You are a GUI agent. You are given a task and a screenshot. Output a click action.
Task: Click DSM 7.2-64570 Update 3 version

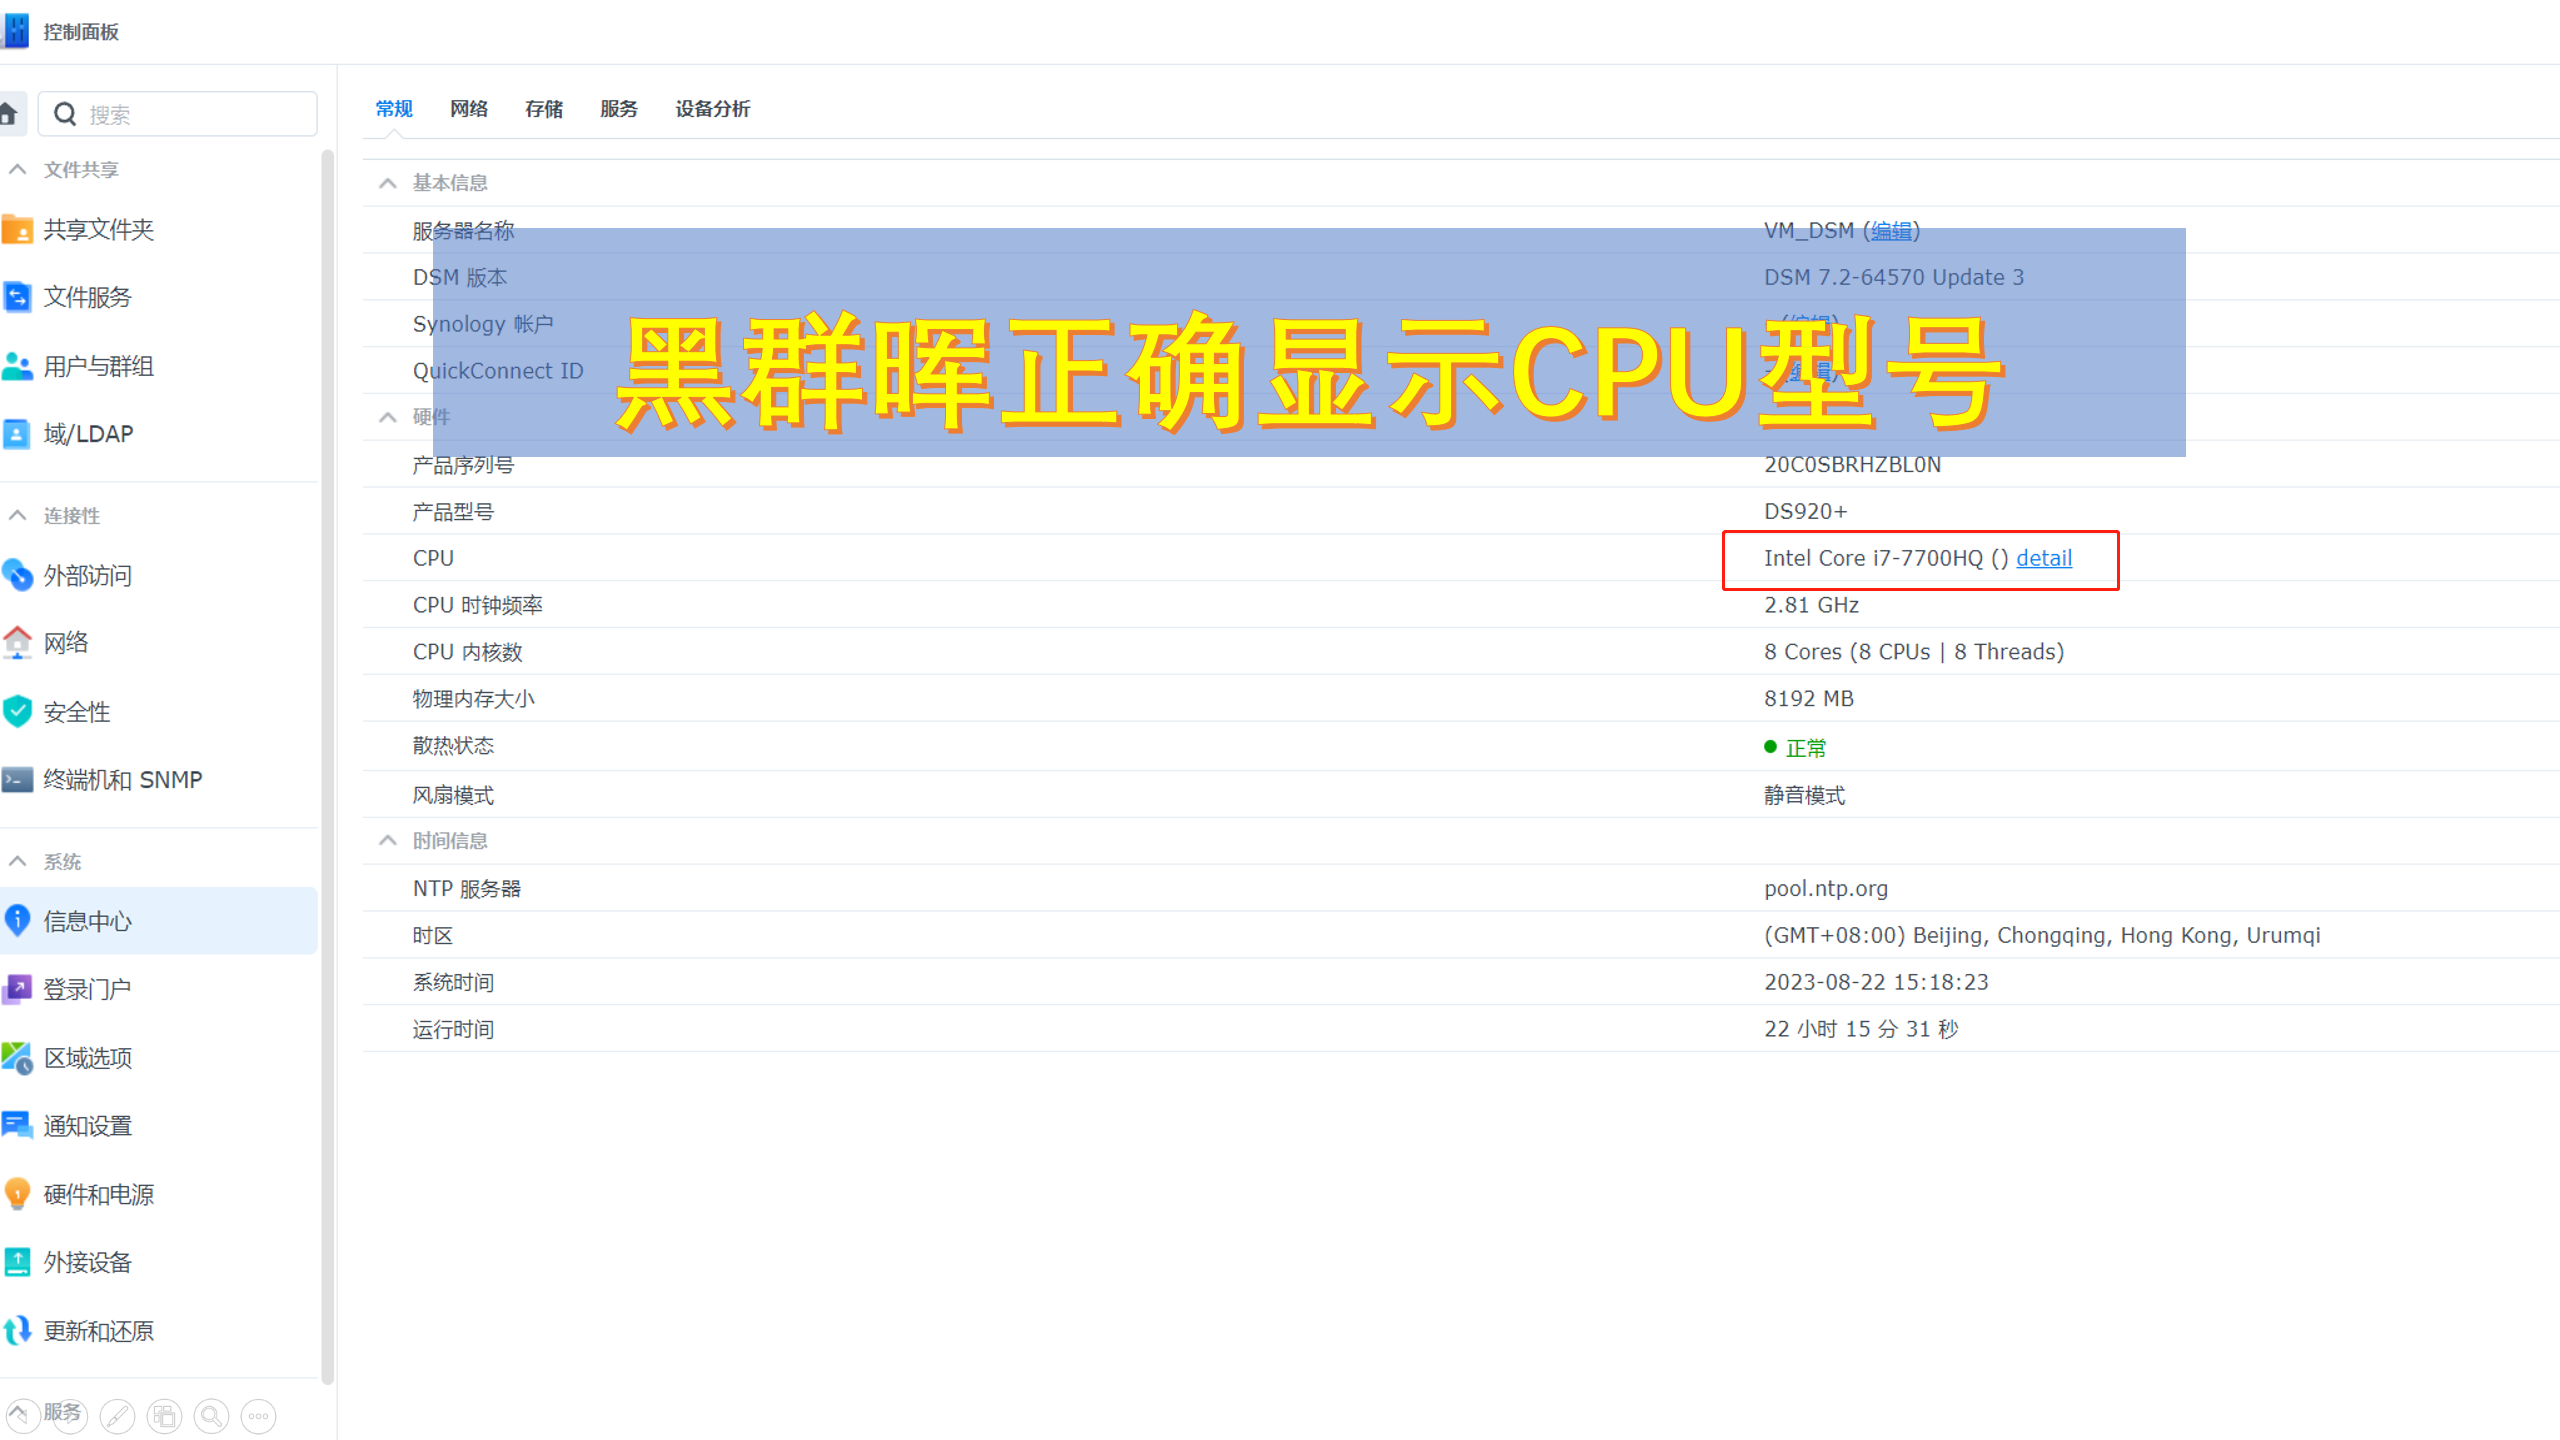tap(1894, 277)
